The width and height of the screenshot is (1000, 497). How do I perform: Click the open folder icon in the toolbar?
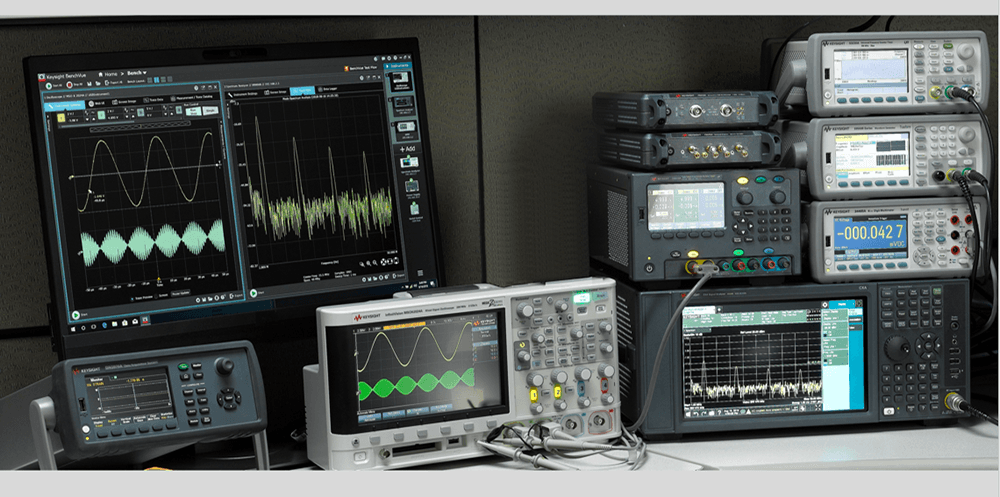pos(98,84)
